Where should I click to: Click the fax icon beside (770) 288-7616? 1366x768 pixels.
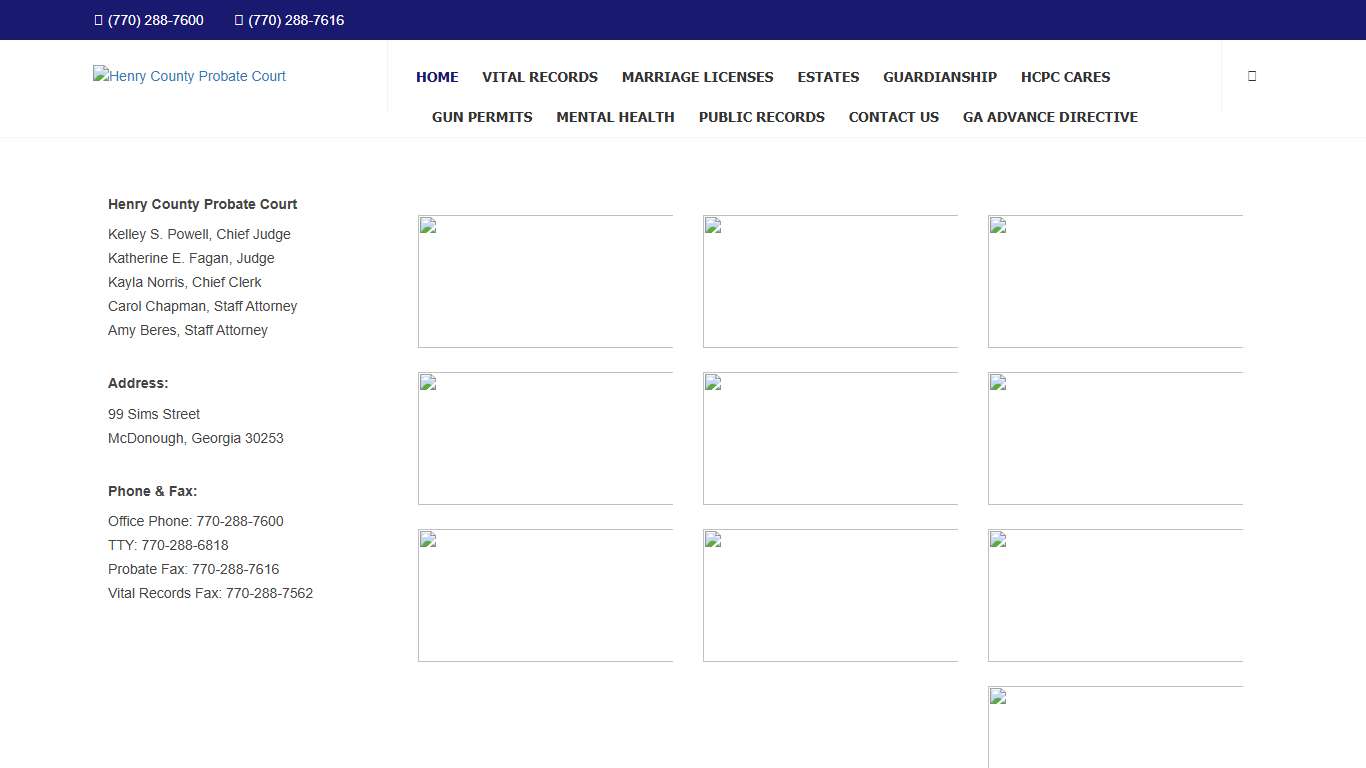coord(239,20)
